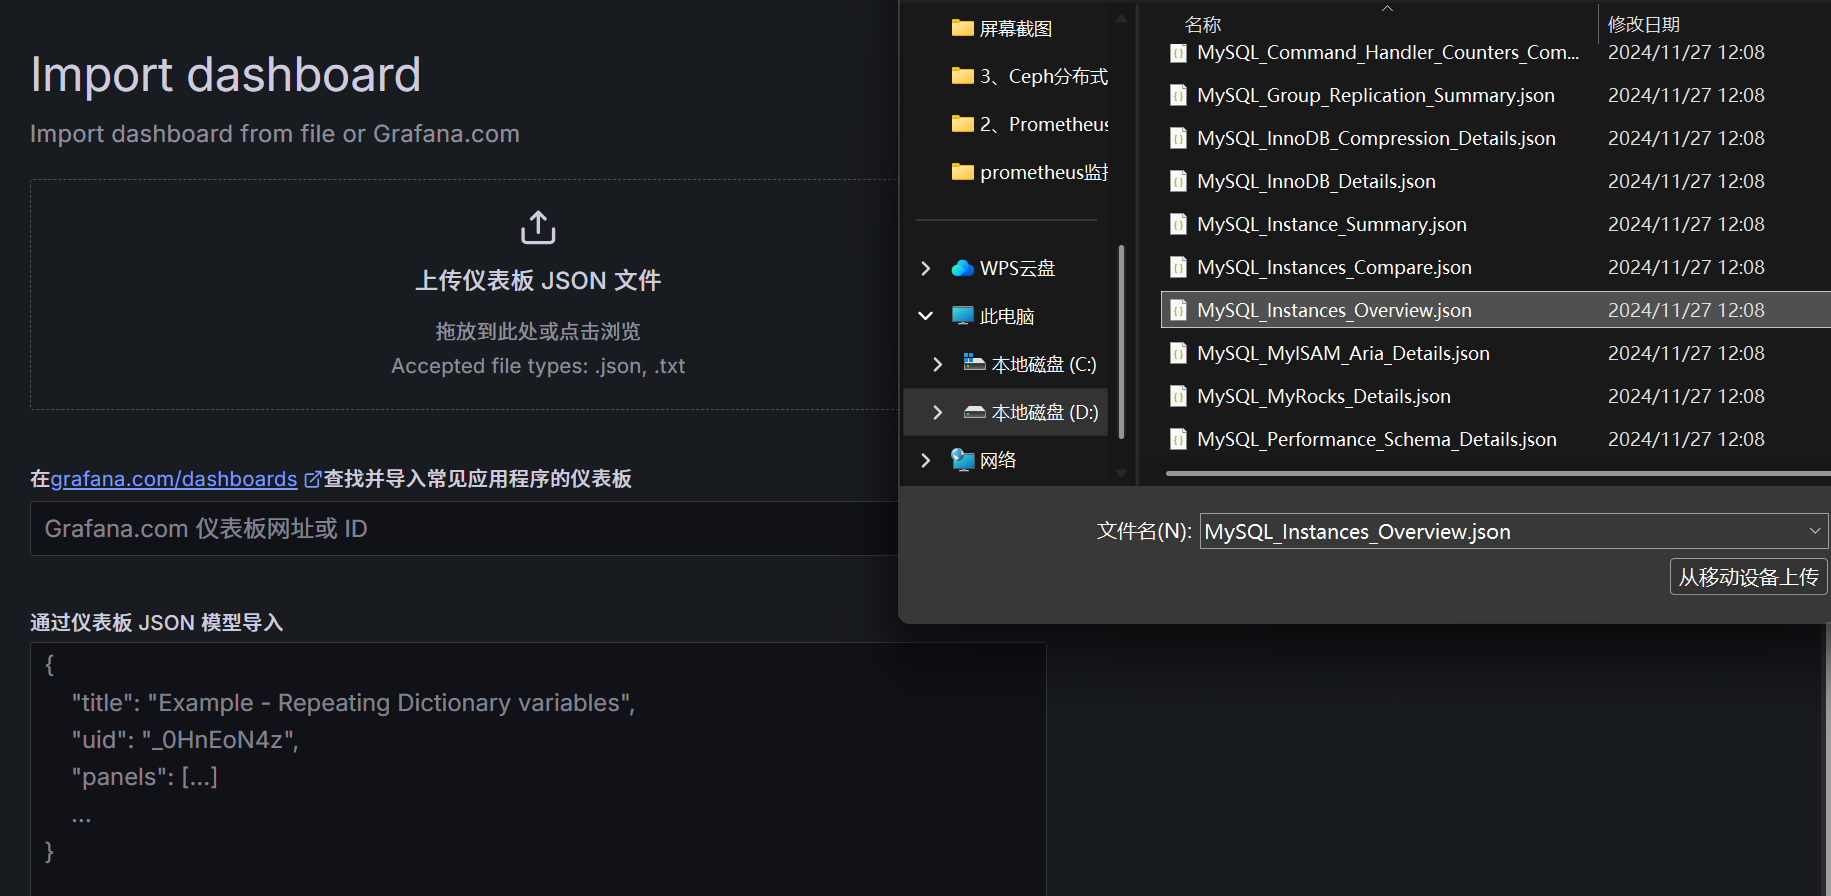
Task: Select file name MySQL_Group_Replication_Summary.json
Action: coord(1376,96)
